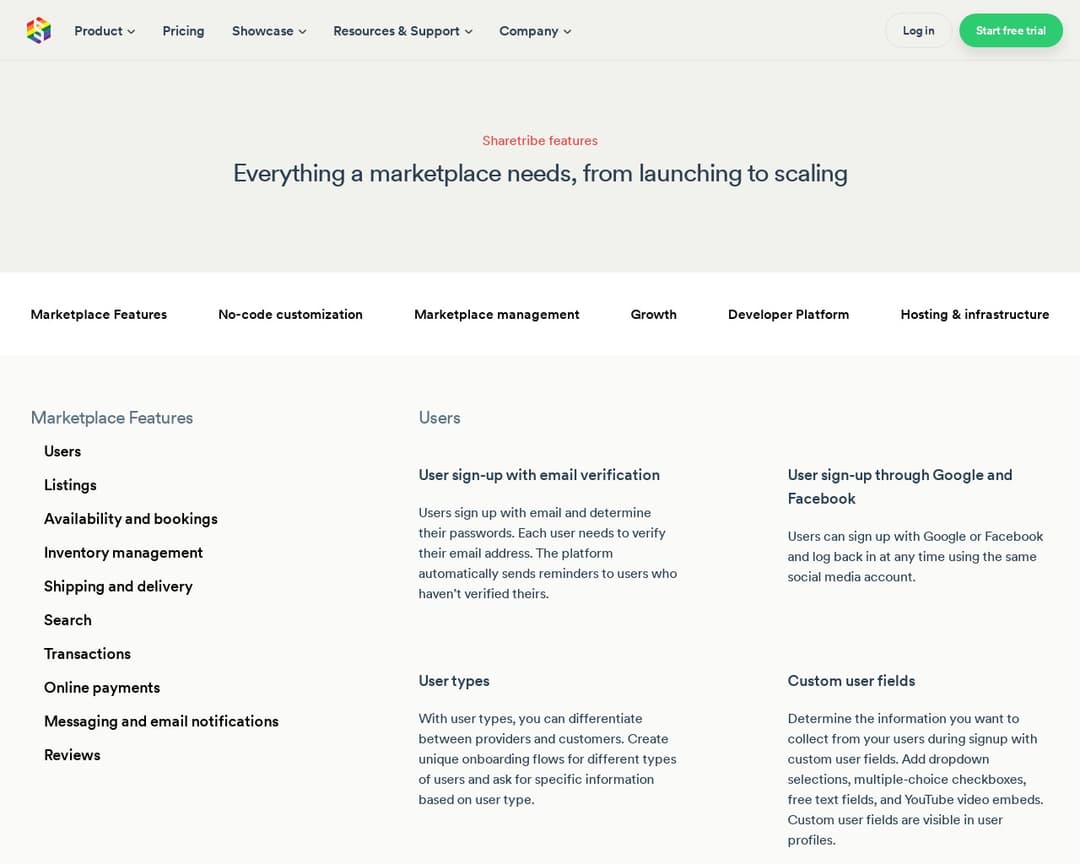Screen dimensions: 1080x864
Task: Select the Marketplace Features tab
Action: pos(98,314)
